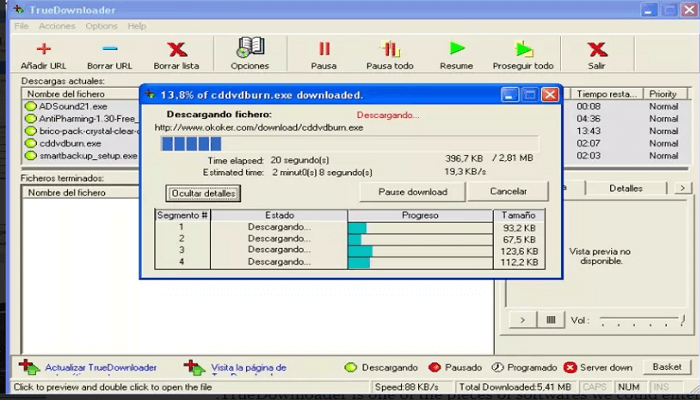
Task: Click the 112,2 KB segment size cell
Action: pyautogui.click(x=519, y=262)
